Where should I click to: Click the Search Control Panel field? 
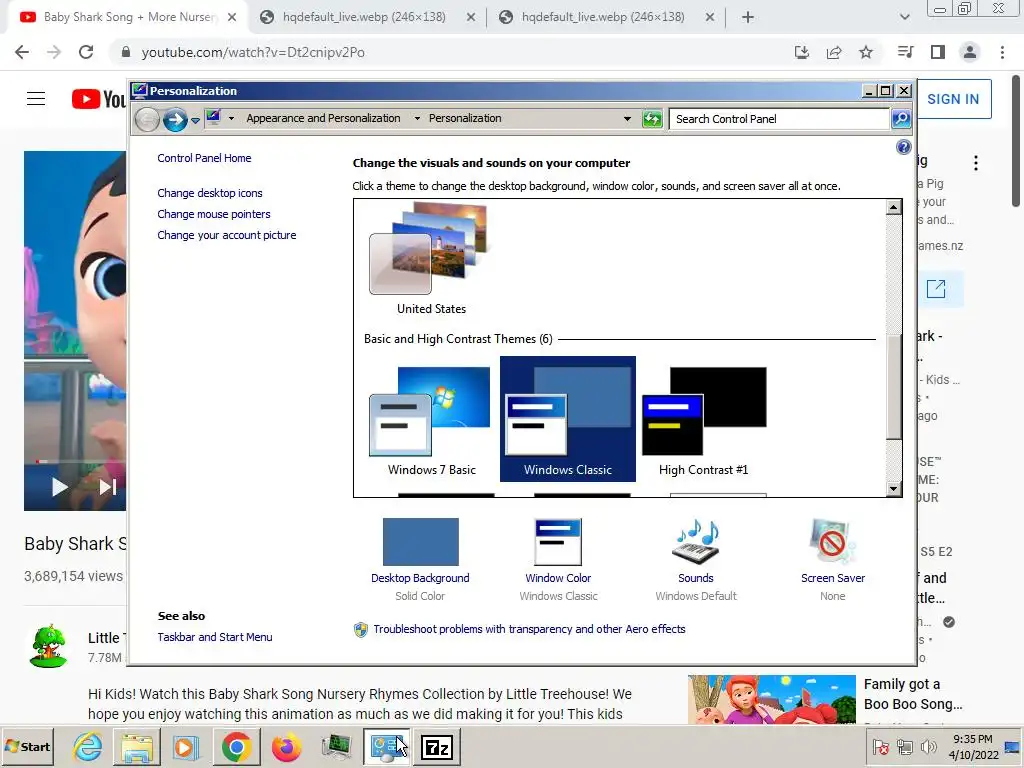(780, 119)
